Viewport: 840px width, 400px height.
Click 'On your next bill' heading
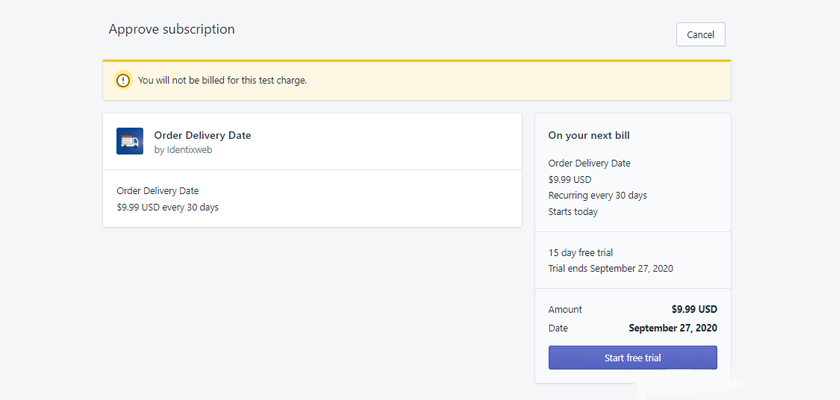tap(589, 135)
